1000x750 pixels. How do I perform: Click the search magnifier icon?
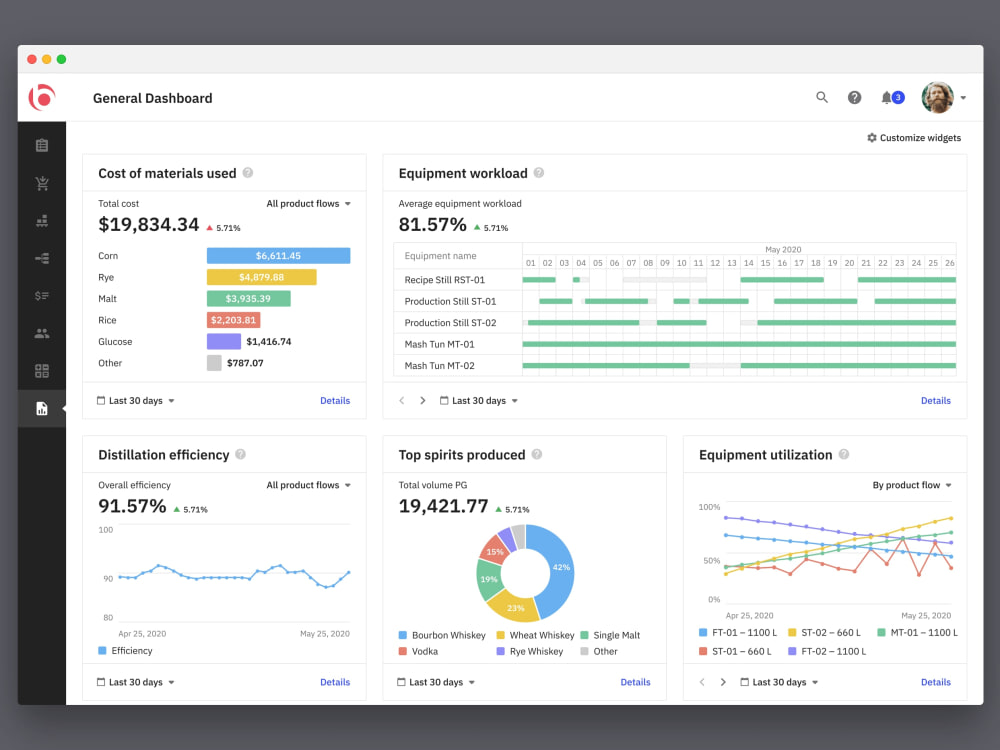pyautogui.click(x=821, y=97)
